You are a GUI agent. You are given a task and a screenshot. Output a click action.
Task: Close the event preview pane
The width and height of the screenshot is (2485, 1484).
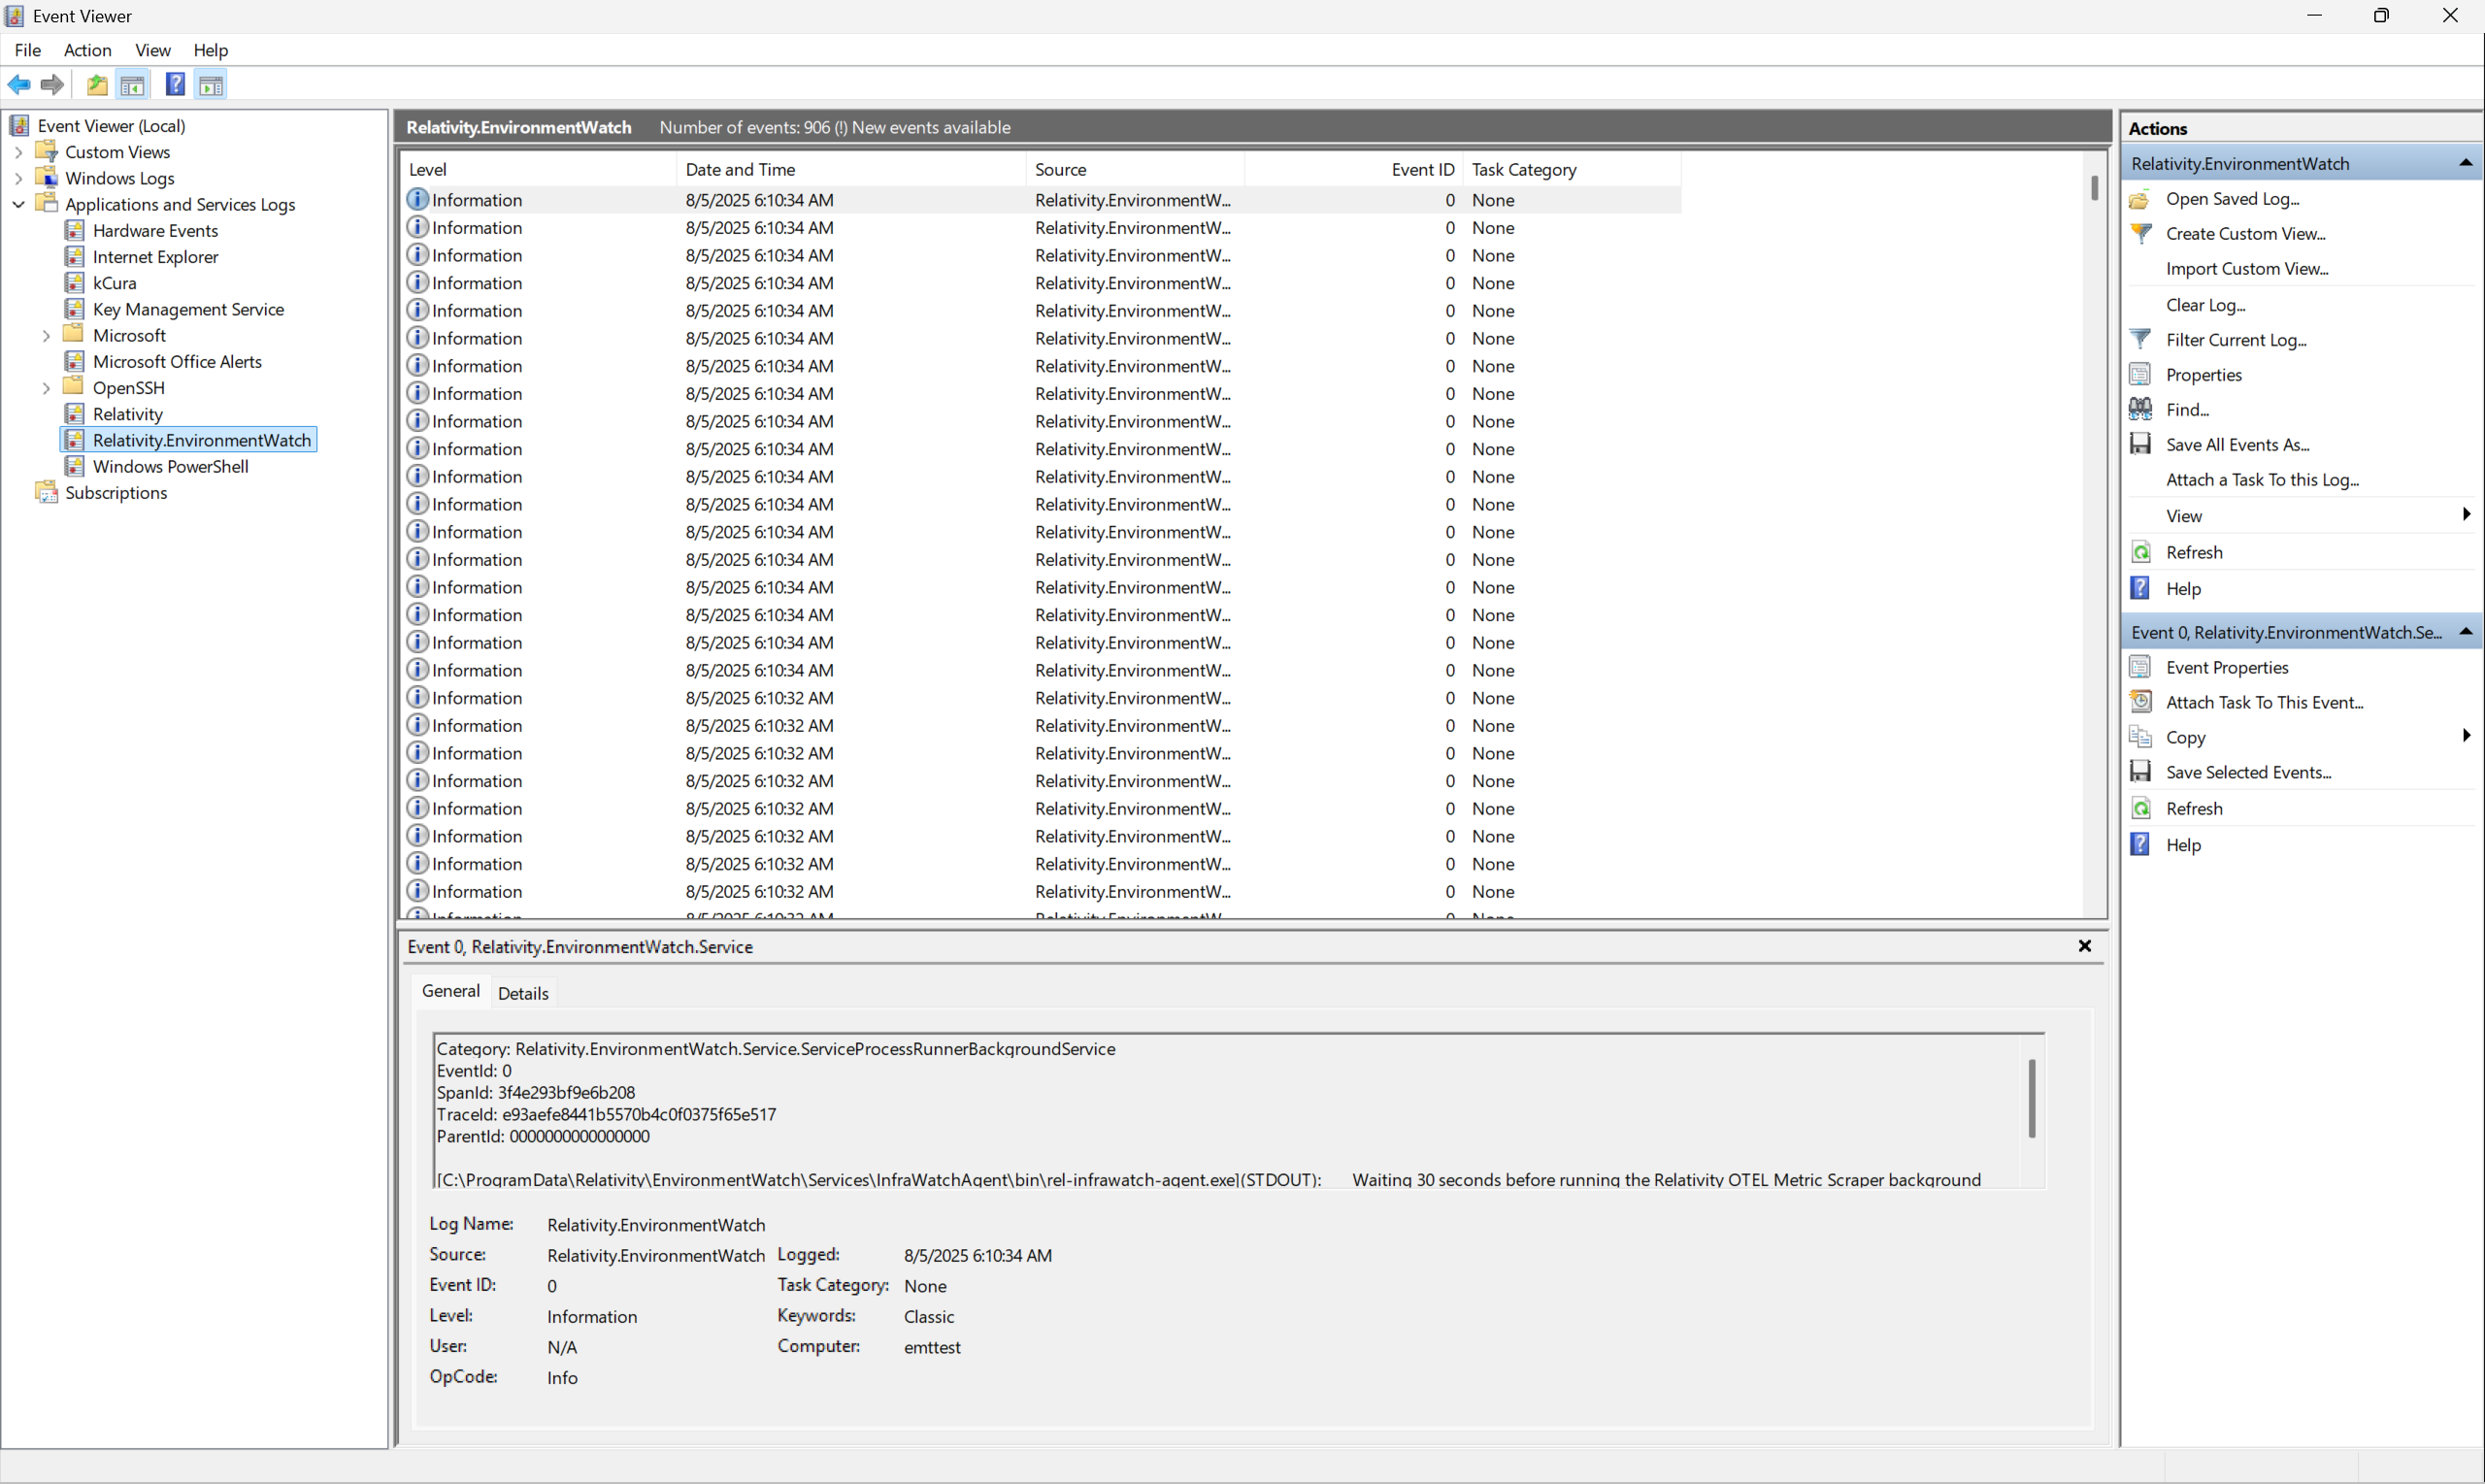click(x=2085, y=946)
